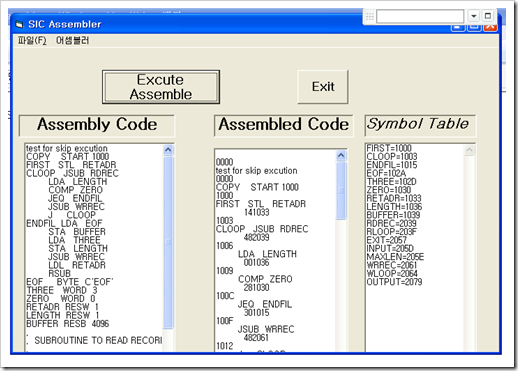Click symbol entry BUFFER=1039
The height and width of the screenshot is (371, 518).
(x=393, y=215)
